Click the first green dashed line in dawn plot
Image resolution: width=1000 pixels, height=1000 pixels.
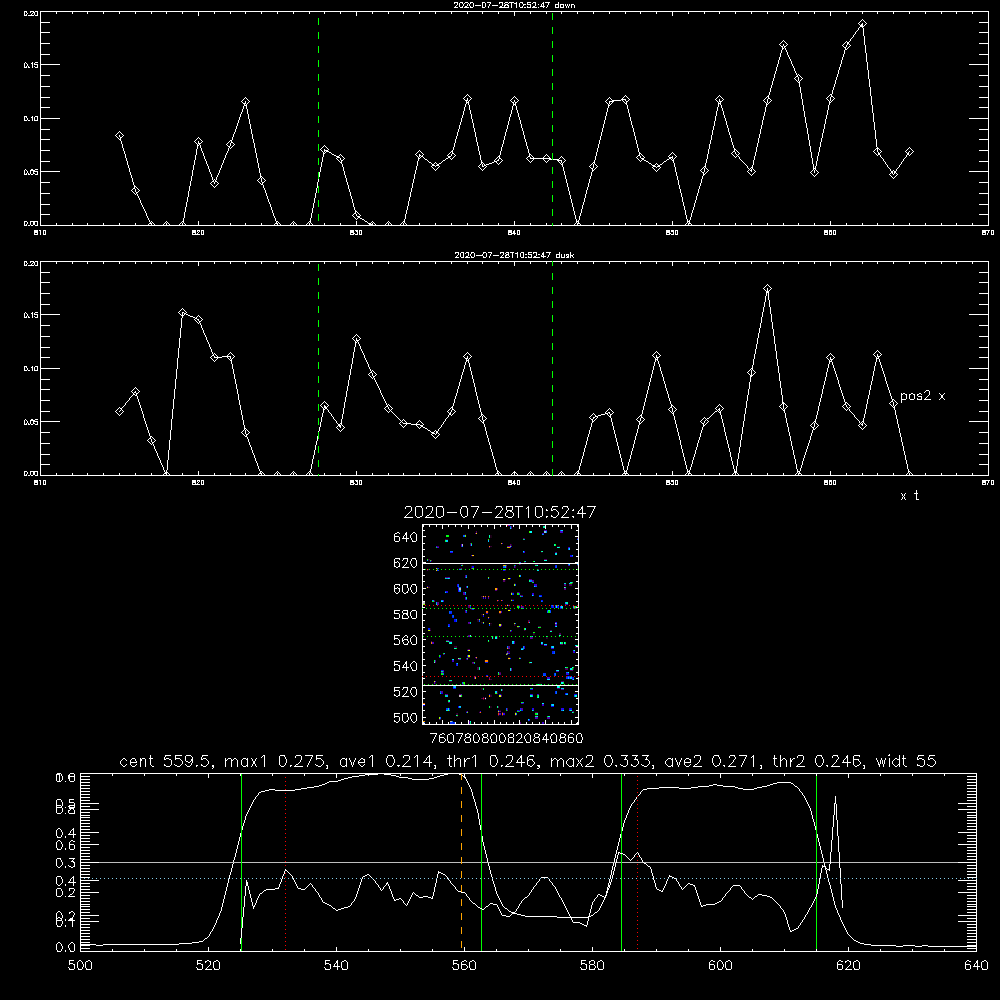318,118
